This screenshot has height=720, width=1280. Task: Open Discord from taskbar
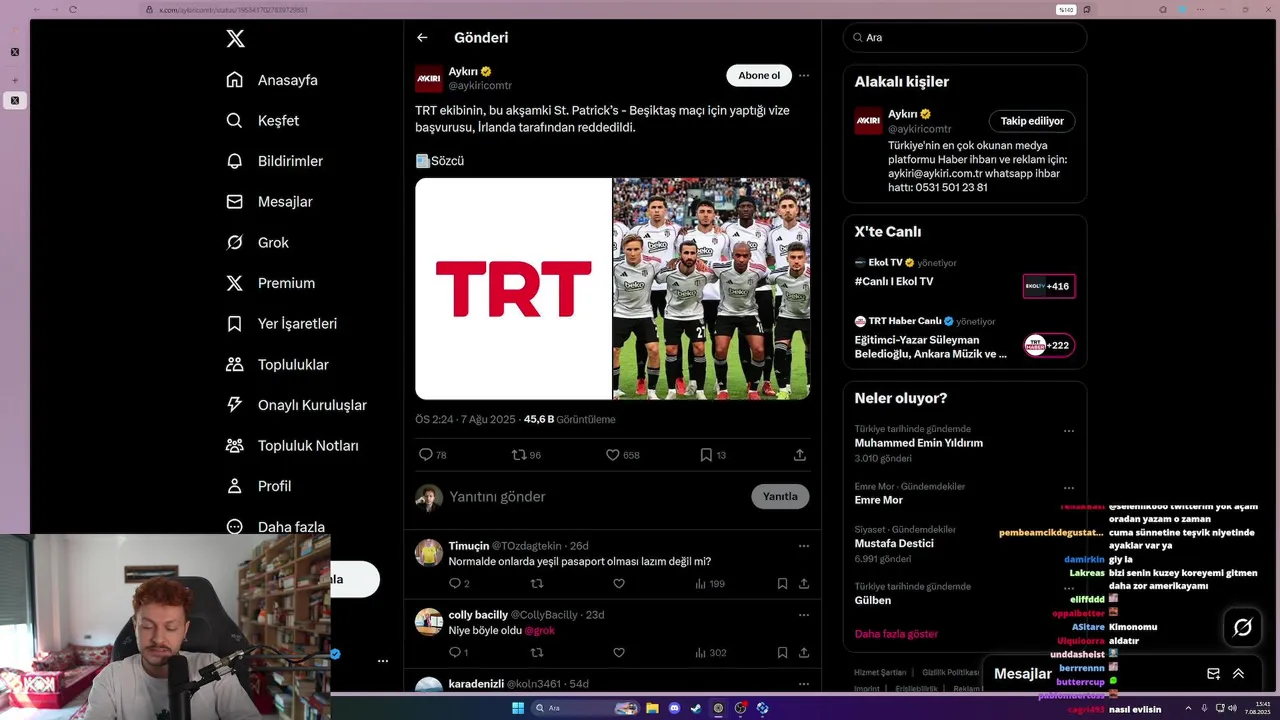[x=674, y=708]
